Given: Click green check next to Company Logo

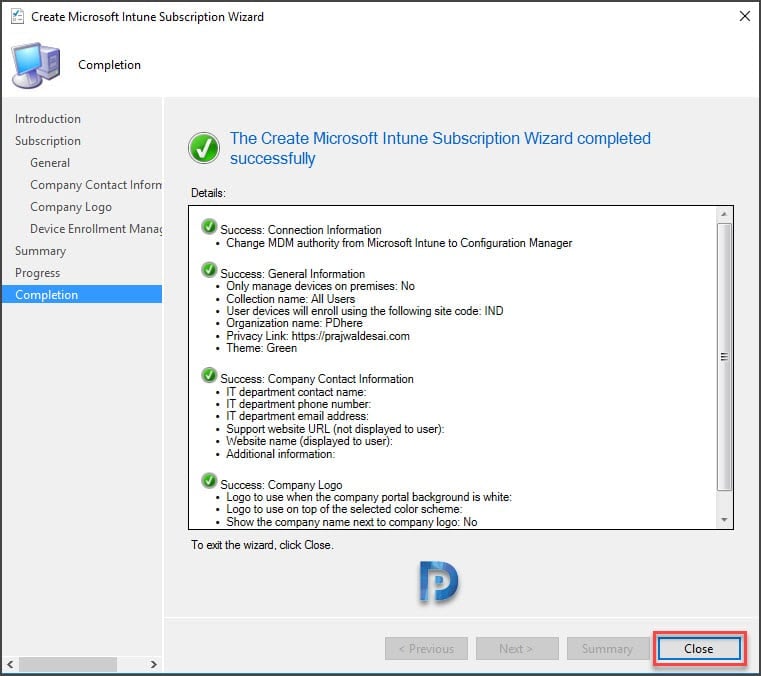Looking at the screenshot, I should [x=209, y=481].
